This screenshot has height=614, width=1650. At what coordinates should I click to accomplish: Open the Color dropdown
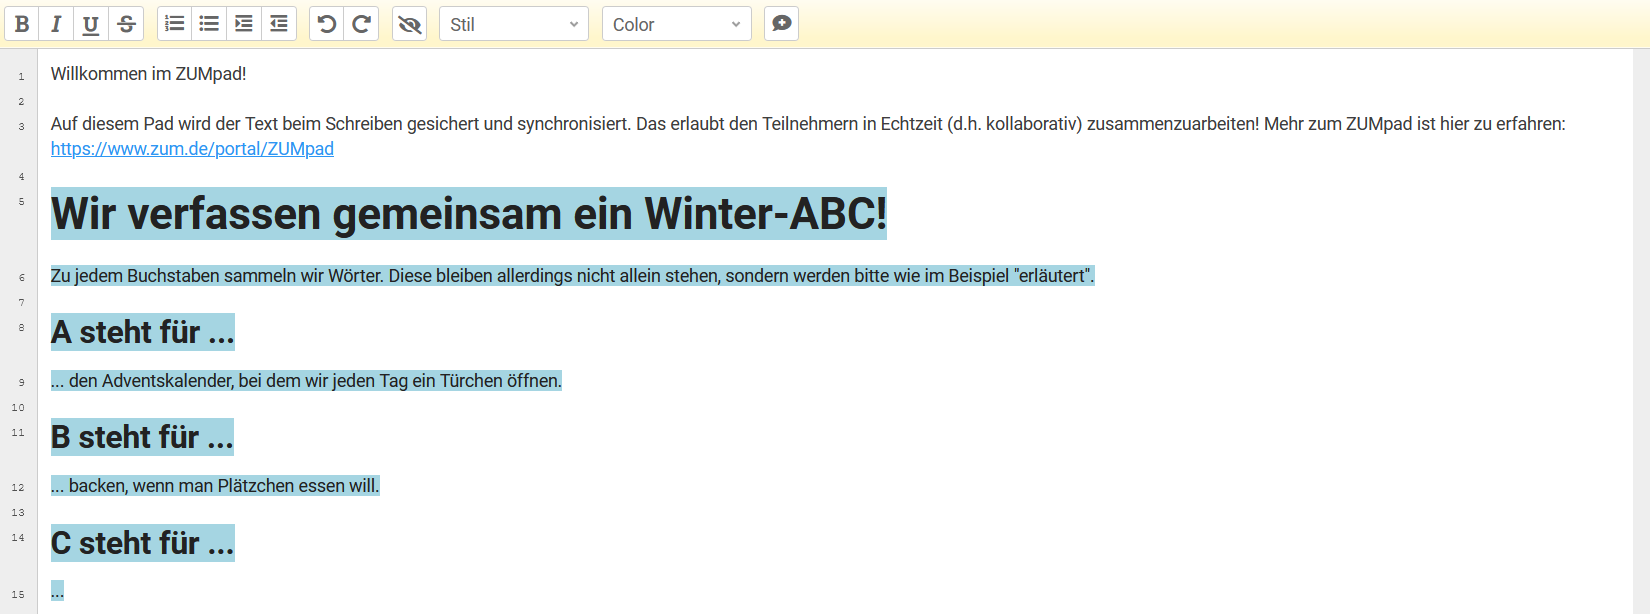(676, 24)
